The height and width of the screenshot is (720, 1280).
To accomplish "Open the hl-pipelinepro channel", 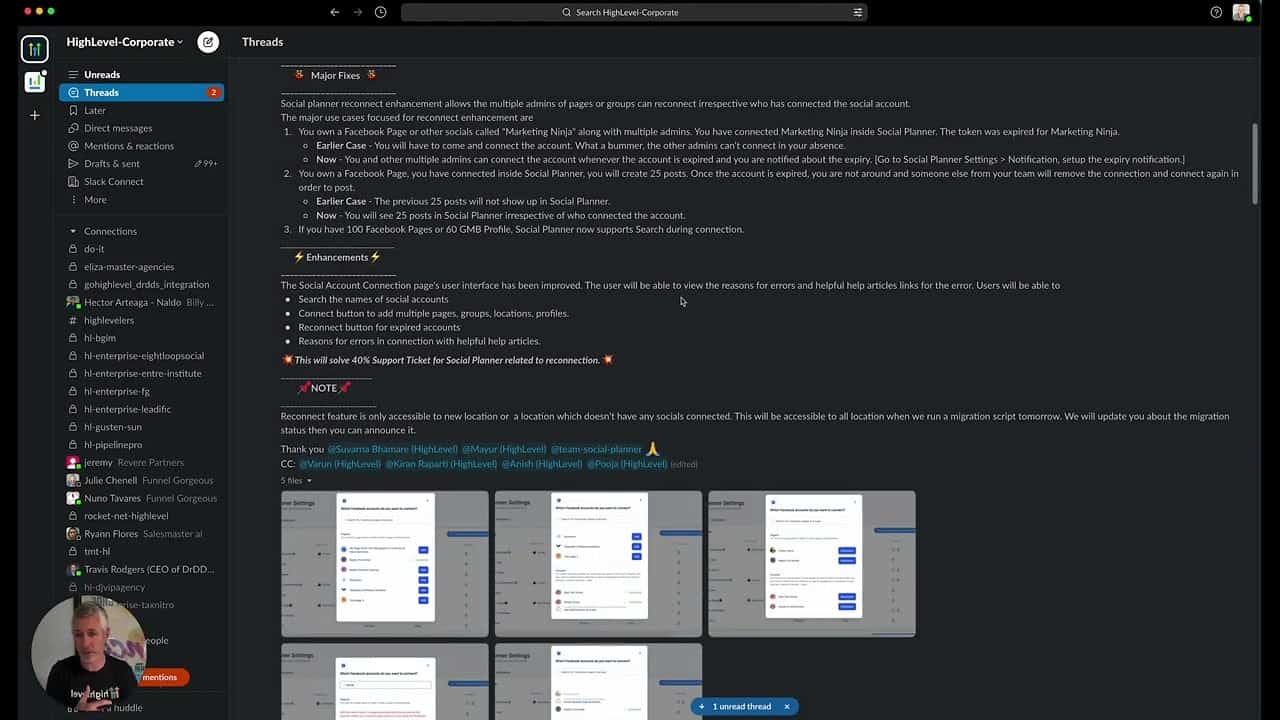I will point(113,445).
